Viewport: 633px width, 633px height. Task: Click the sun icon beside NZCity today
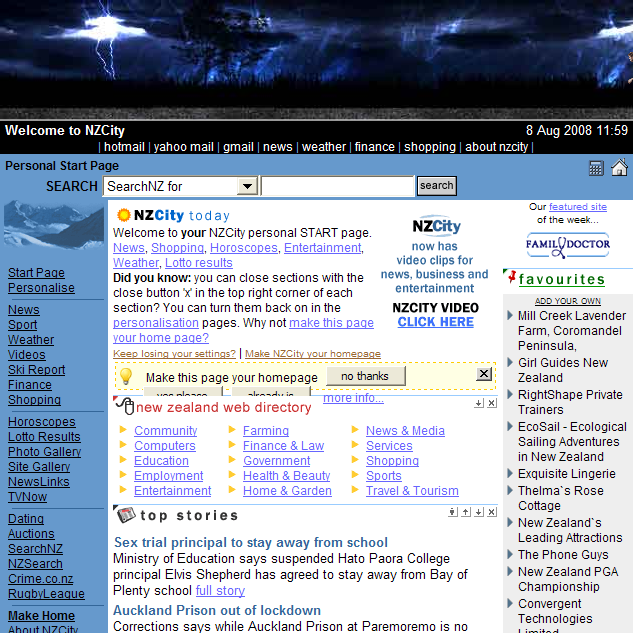(x=124, y=215)
